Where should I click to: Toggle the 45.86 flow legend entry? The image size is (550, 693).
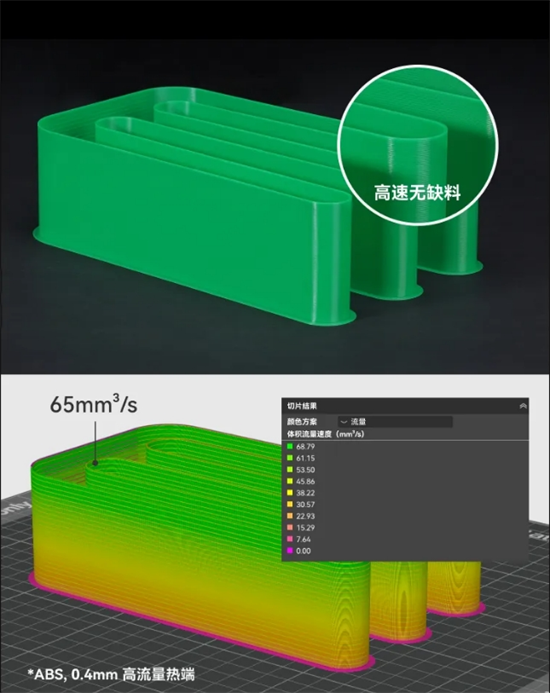point(301,481)
